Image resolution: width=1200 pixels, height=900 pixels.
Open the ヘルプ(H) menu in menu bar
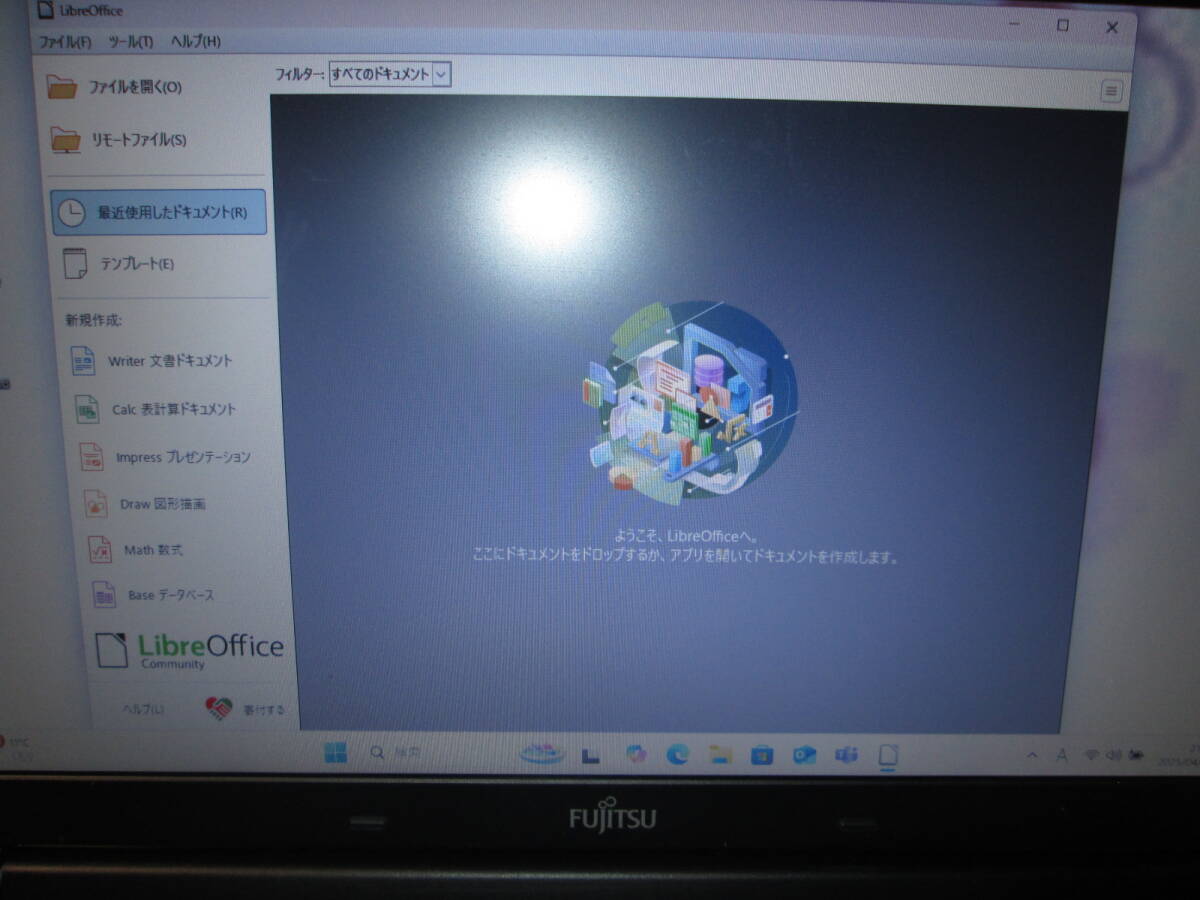196,42
